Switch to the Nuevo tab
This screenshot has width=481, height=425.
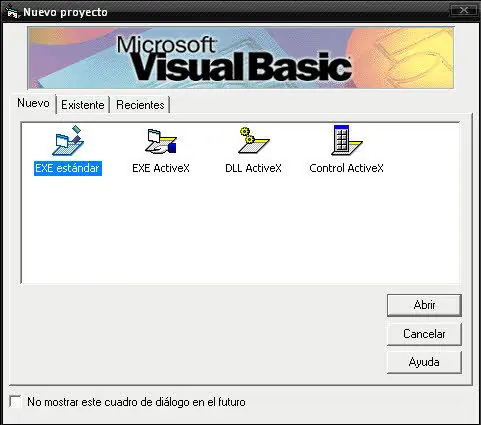[x=33, y=103]
